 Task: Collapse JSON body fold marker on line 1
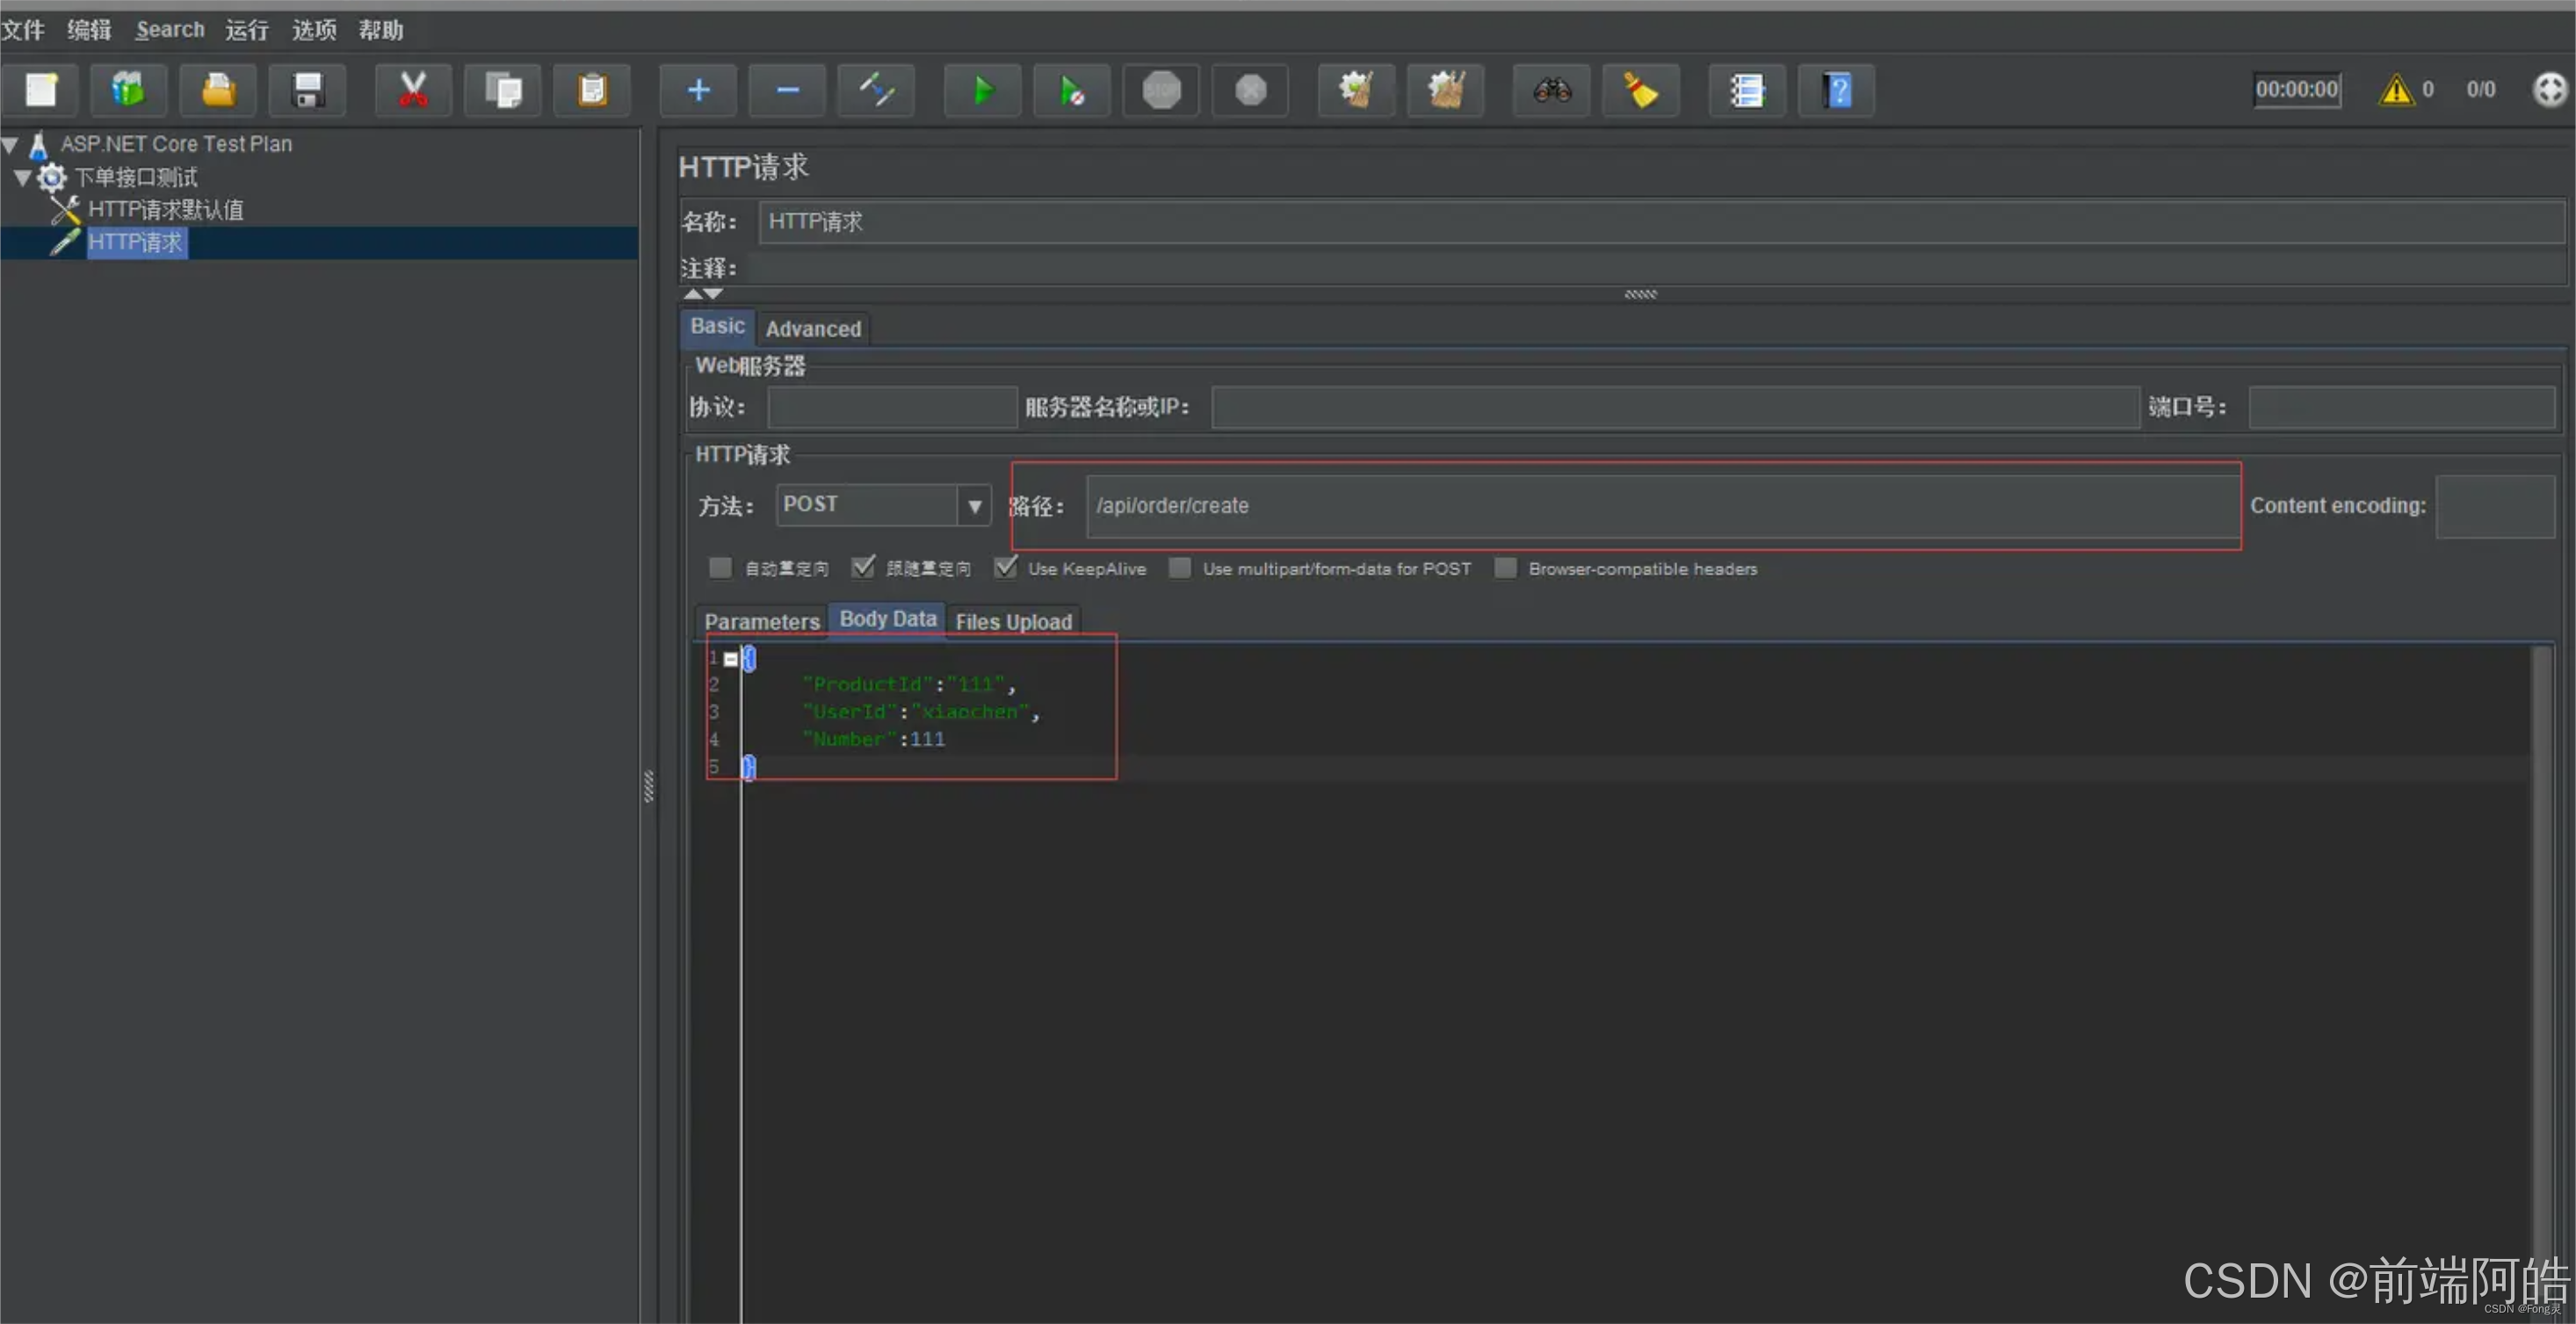(x=731, y=659)
